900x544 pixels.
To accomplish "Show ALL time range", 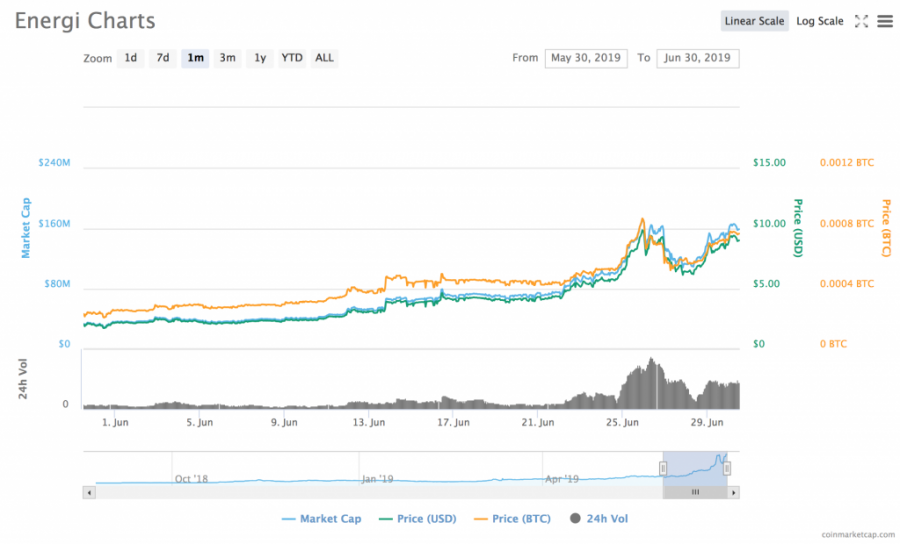I will click(324, 58).
